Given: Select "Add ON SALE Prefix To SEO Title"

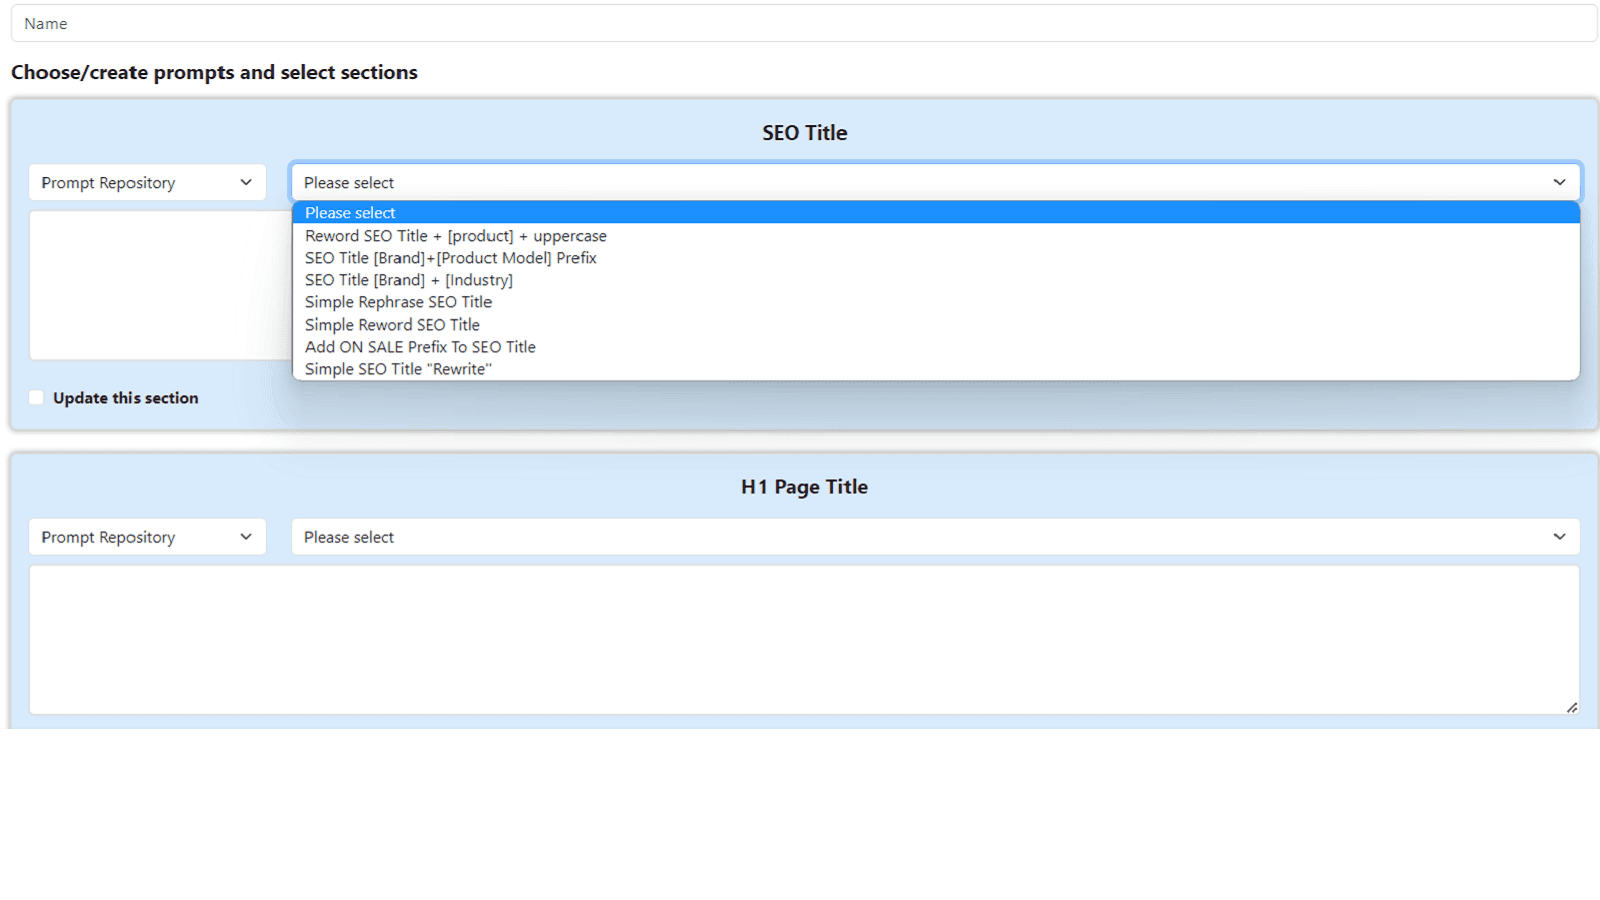Looking at the screenshot, I should [x=420, y=346].
